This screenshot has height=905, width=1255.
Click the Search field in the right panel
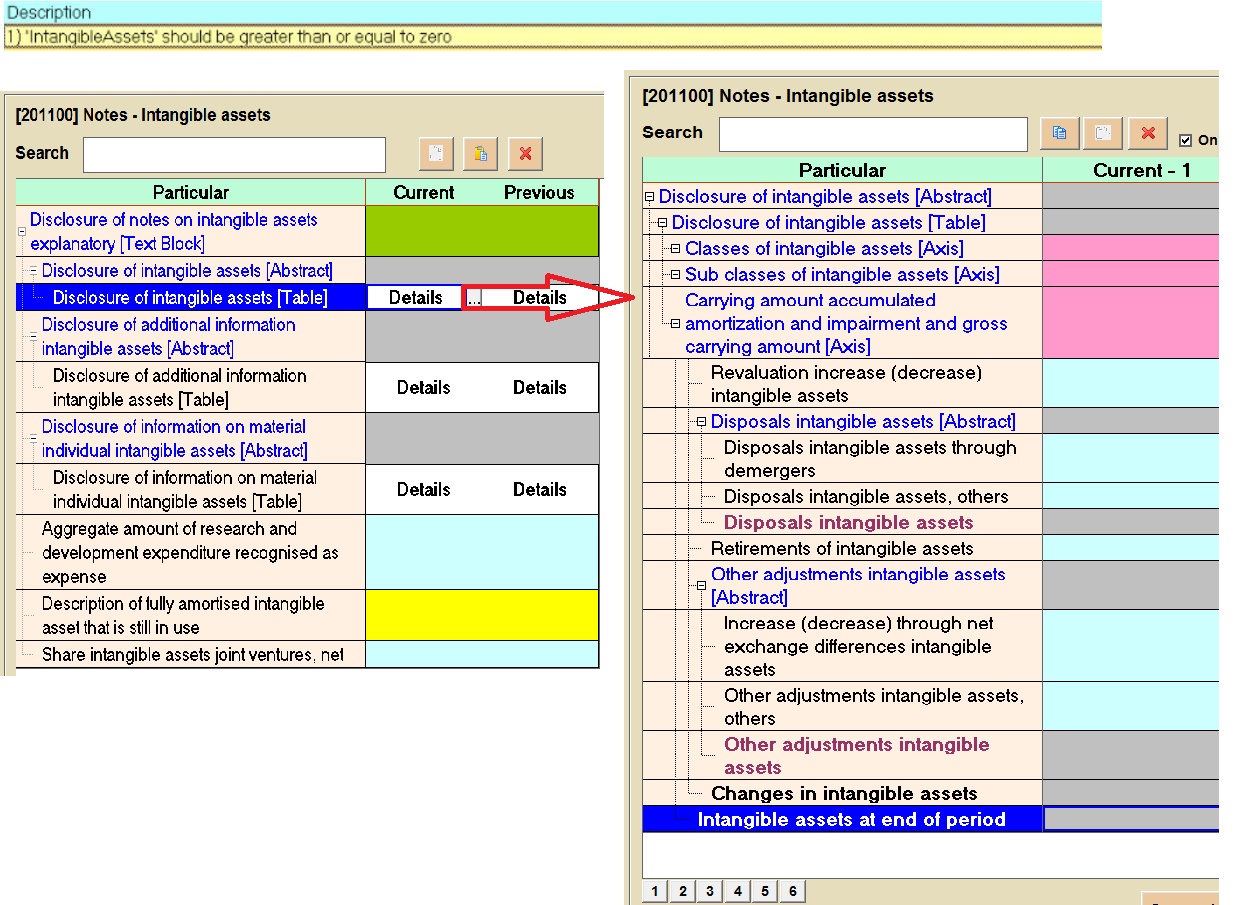[x=872, y=134]
